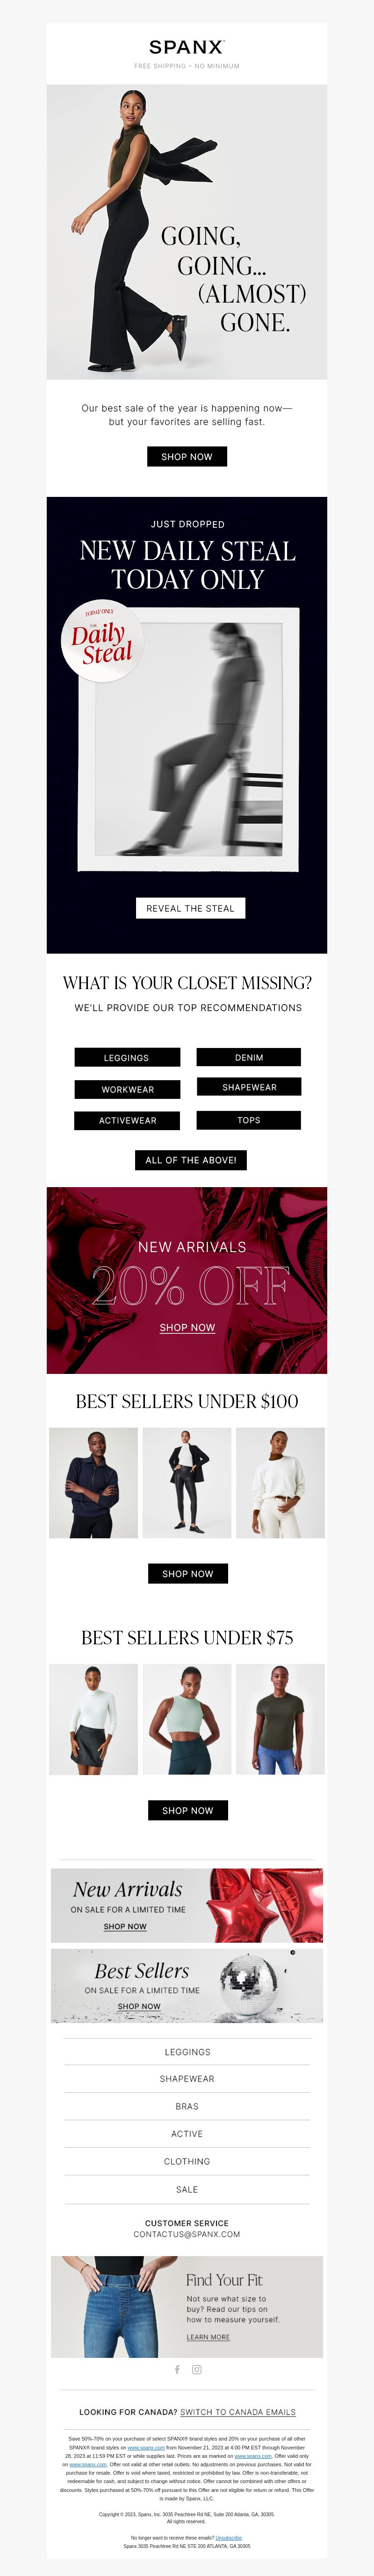Select the Leggings category button

tap(127, 1057)
